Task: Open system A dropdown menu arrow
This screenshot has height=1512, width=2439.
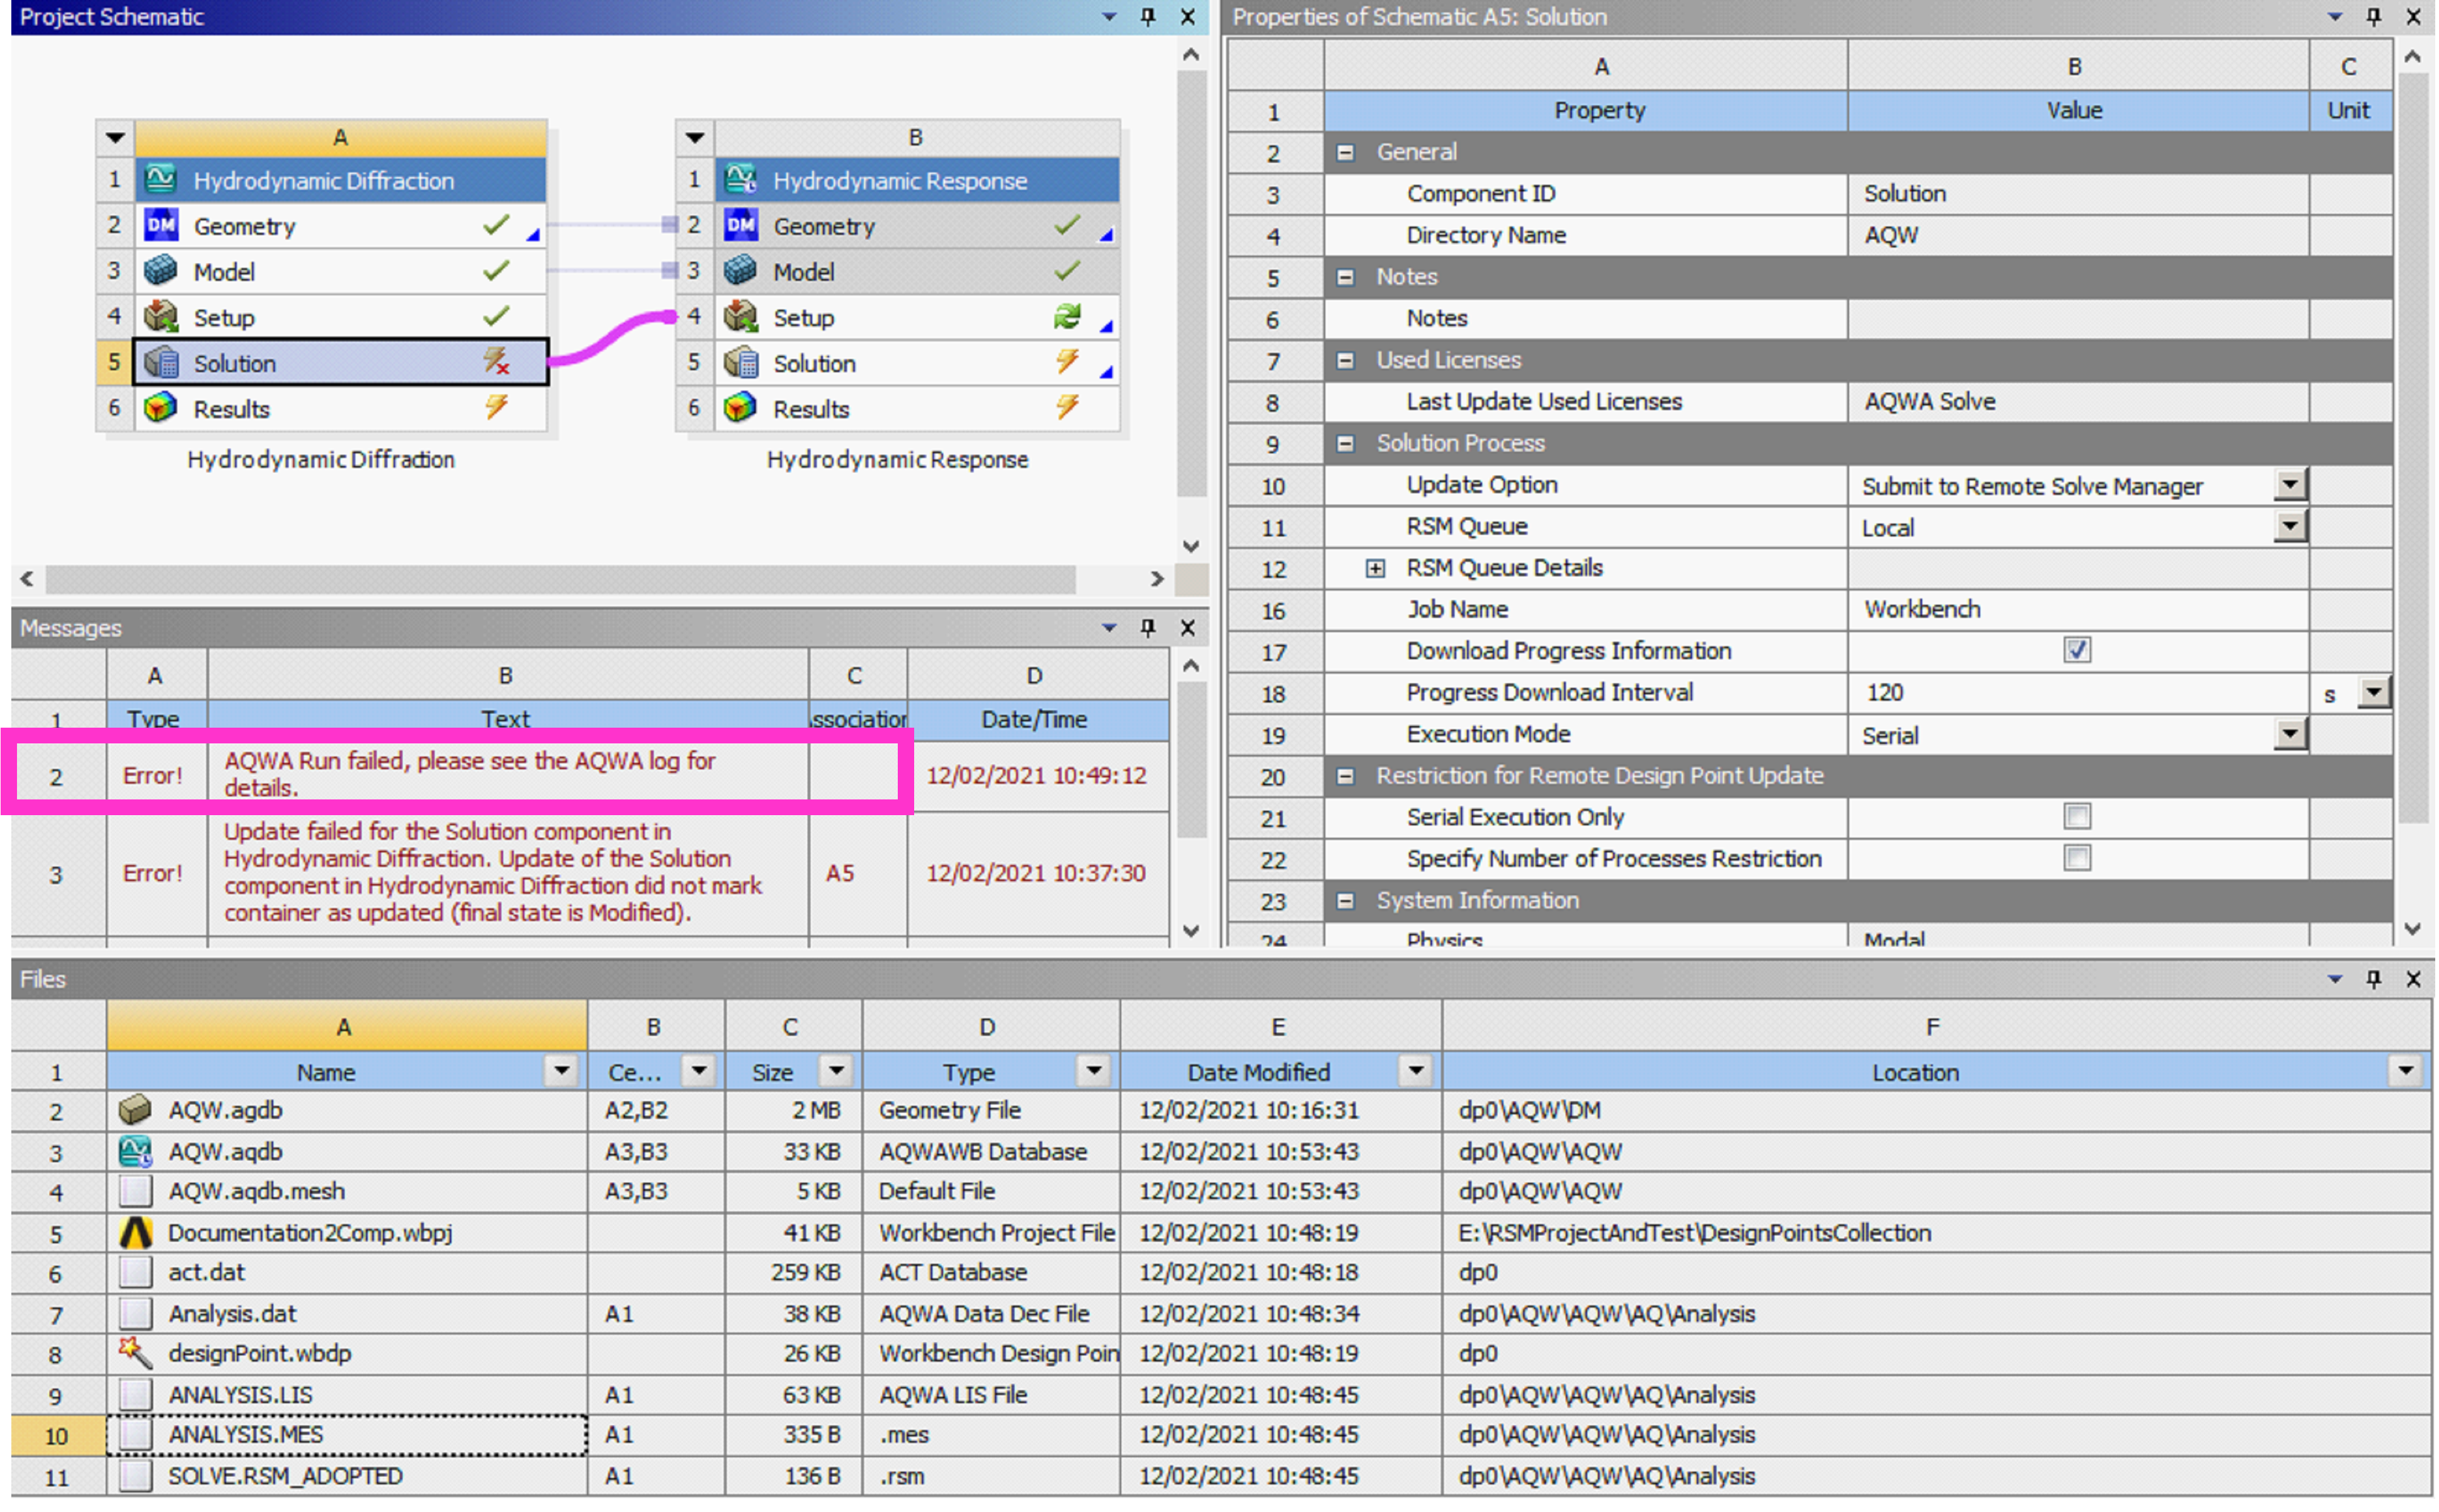Action: click(x=115, y=138)
